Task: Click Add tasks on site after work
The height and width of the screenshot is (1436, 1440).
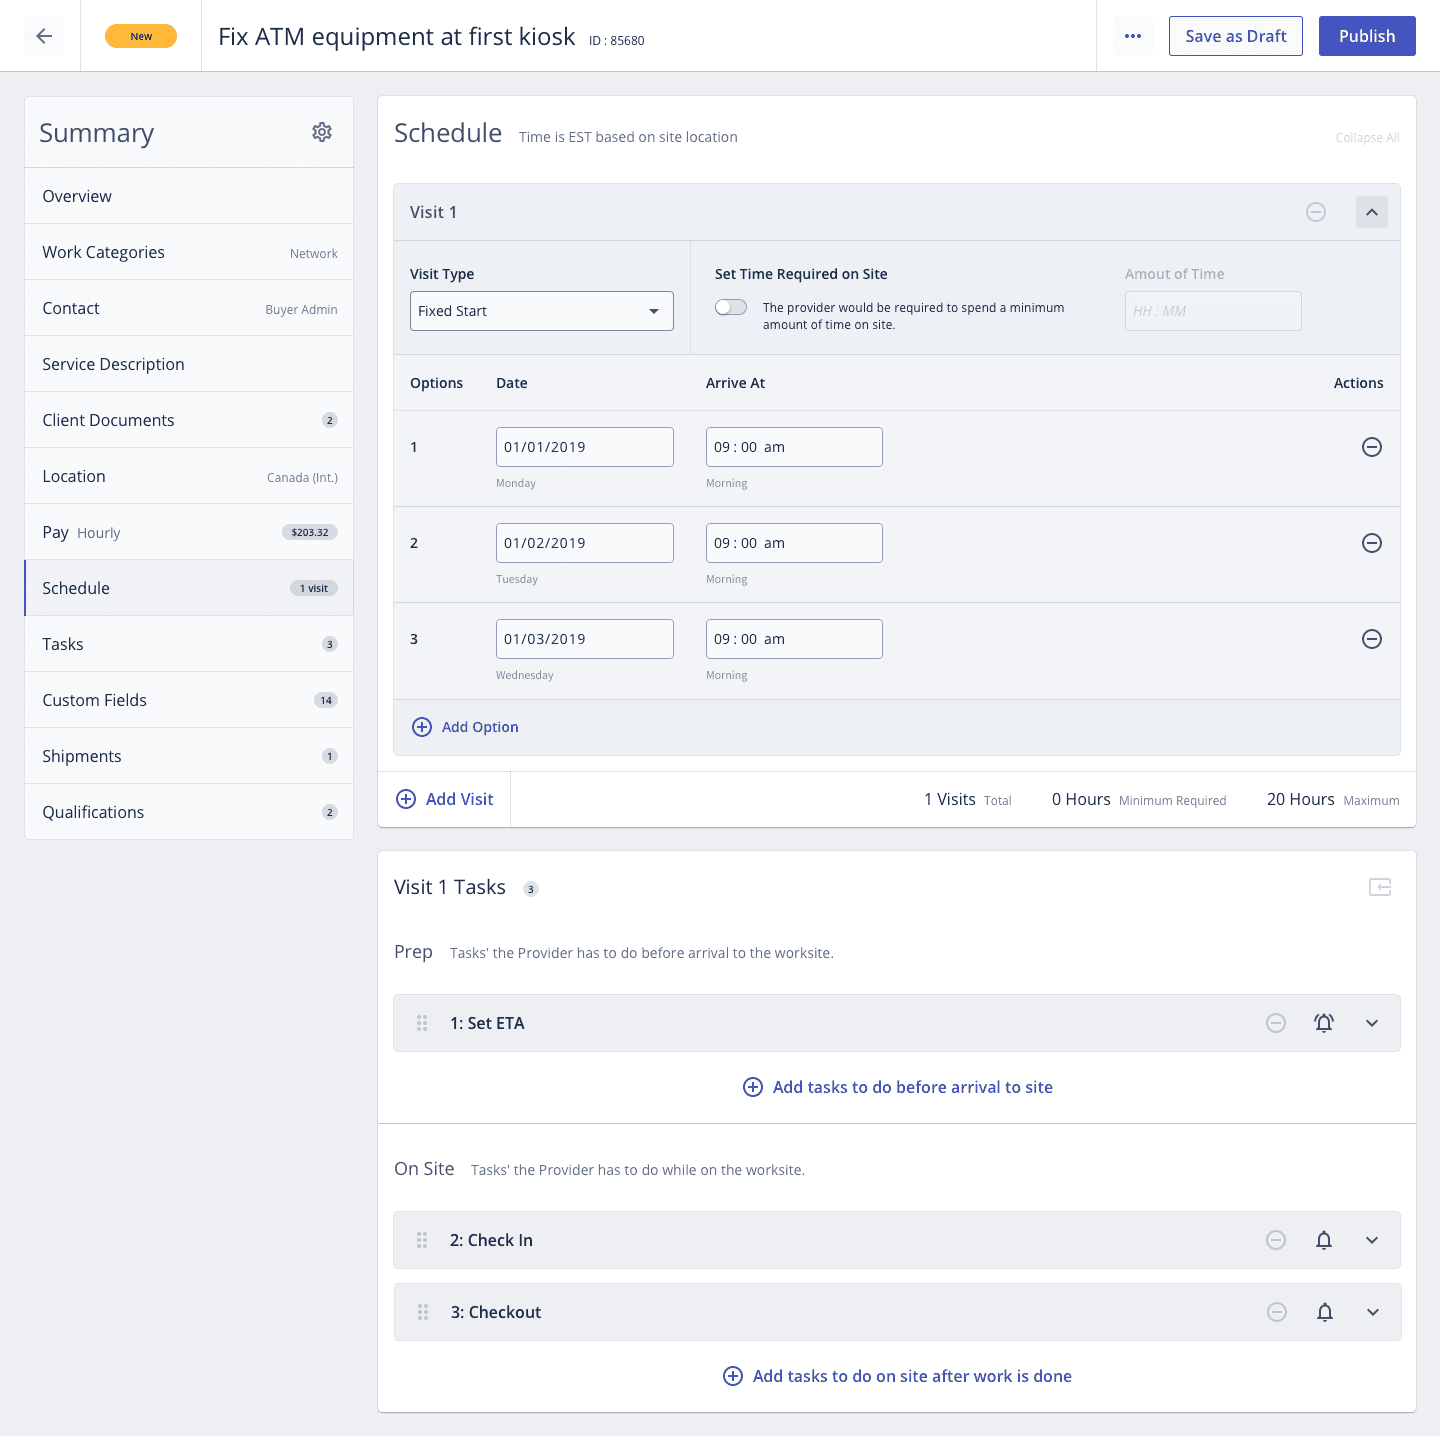Action: (898, 1376)
